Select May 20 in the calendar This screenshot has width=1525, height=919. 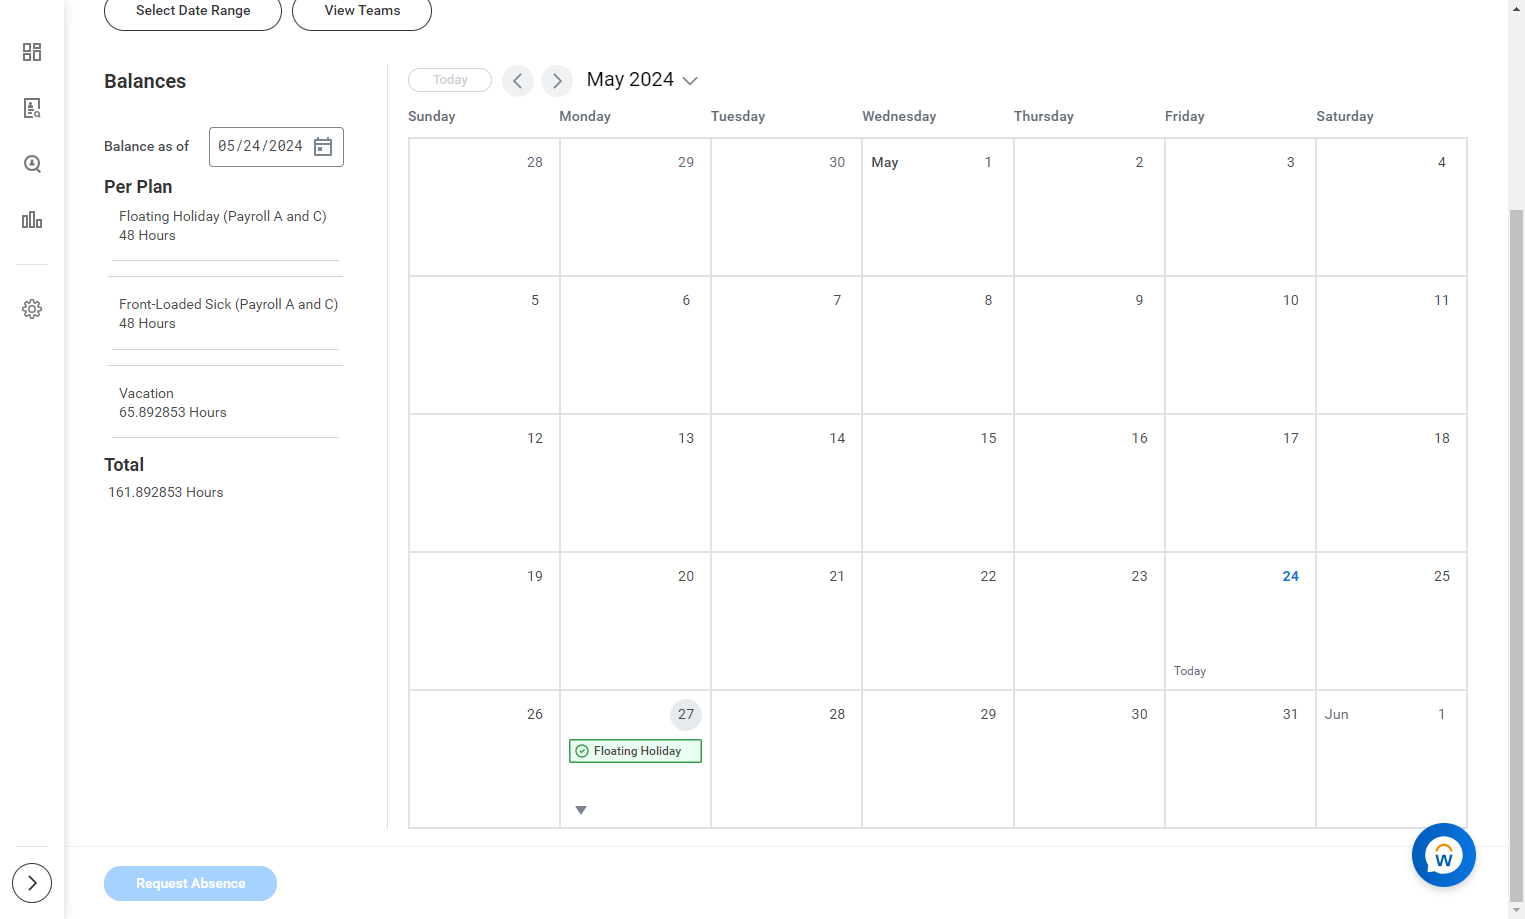[635, 621]
